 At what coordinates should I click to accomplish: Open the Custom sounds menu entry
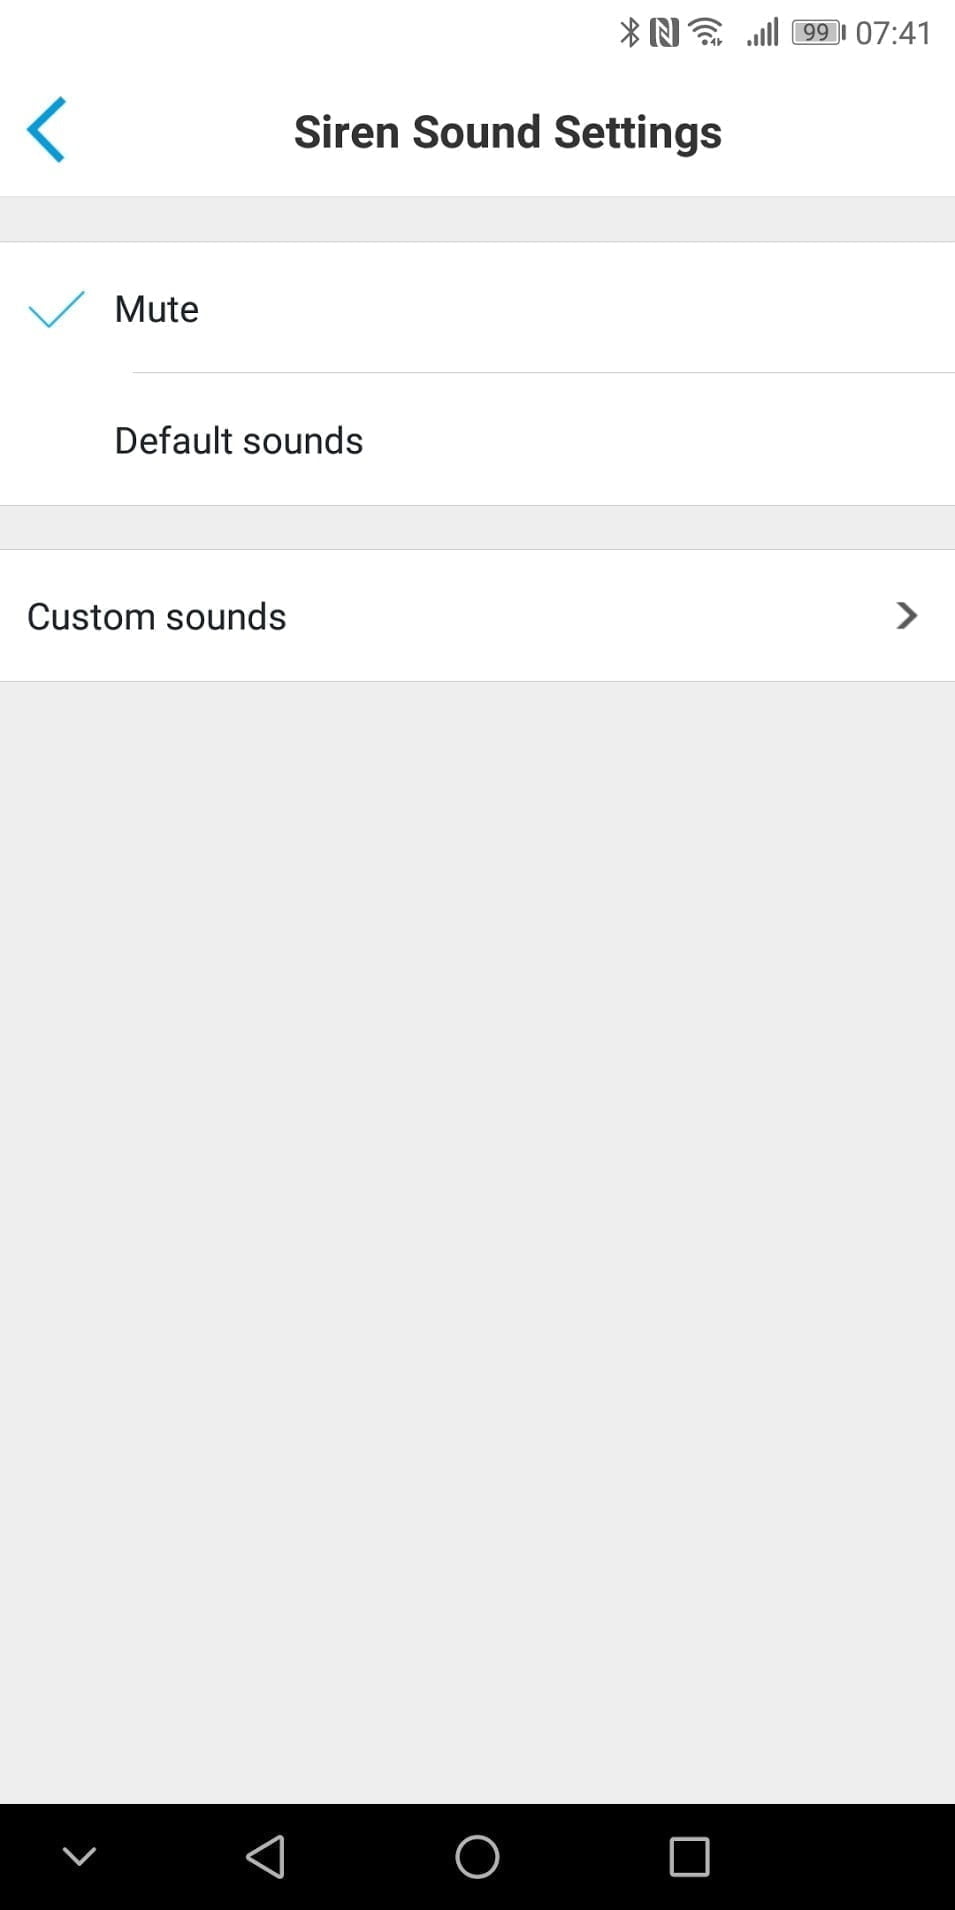[157, 617]
